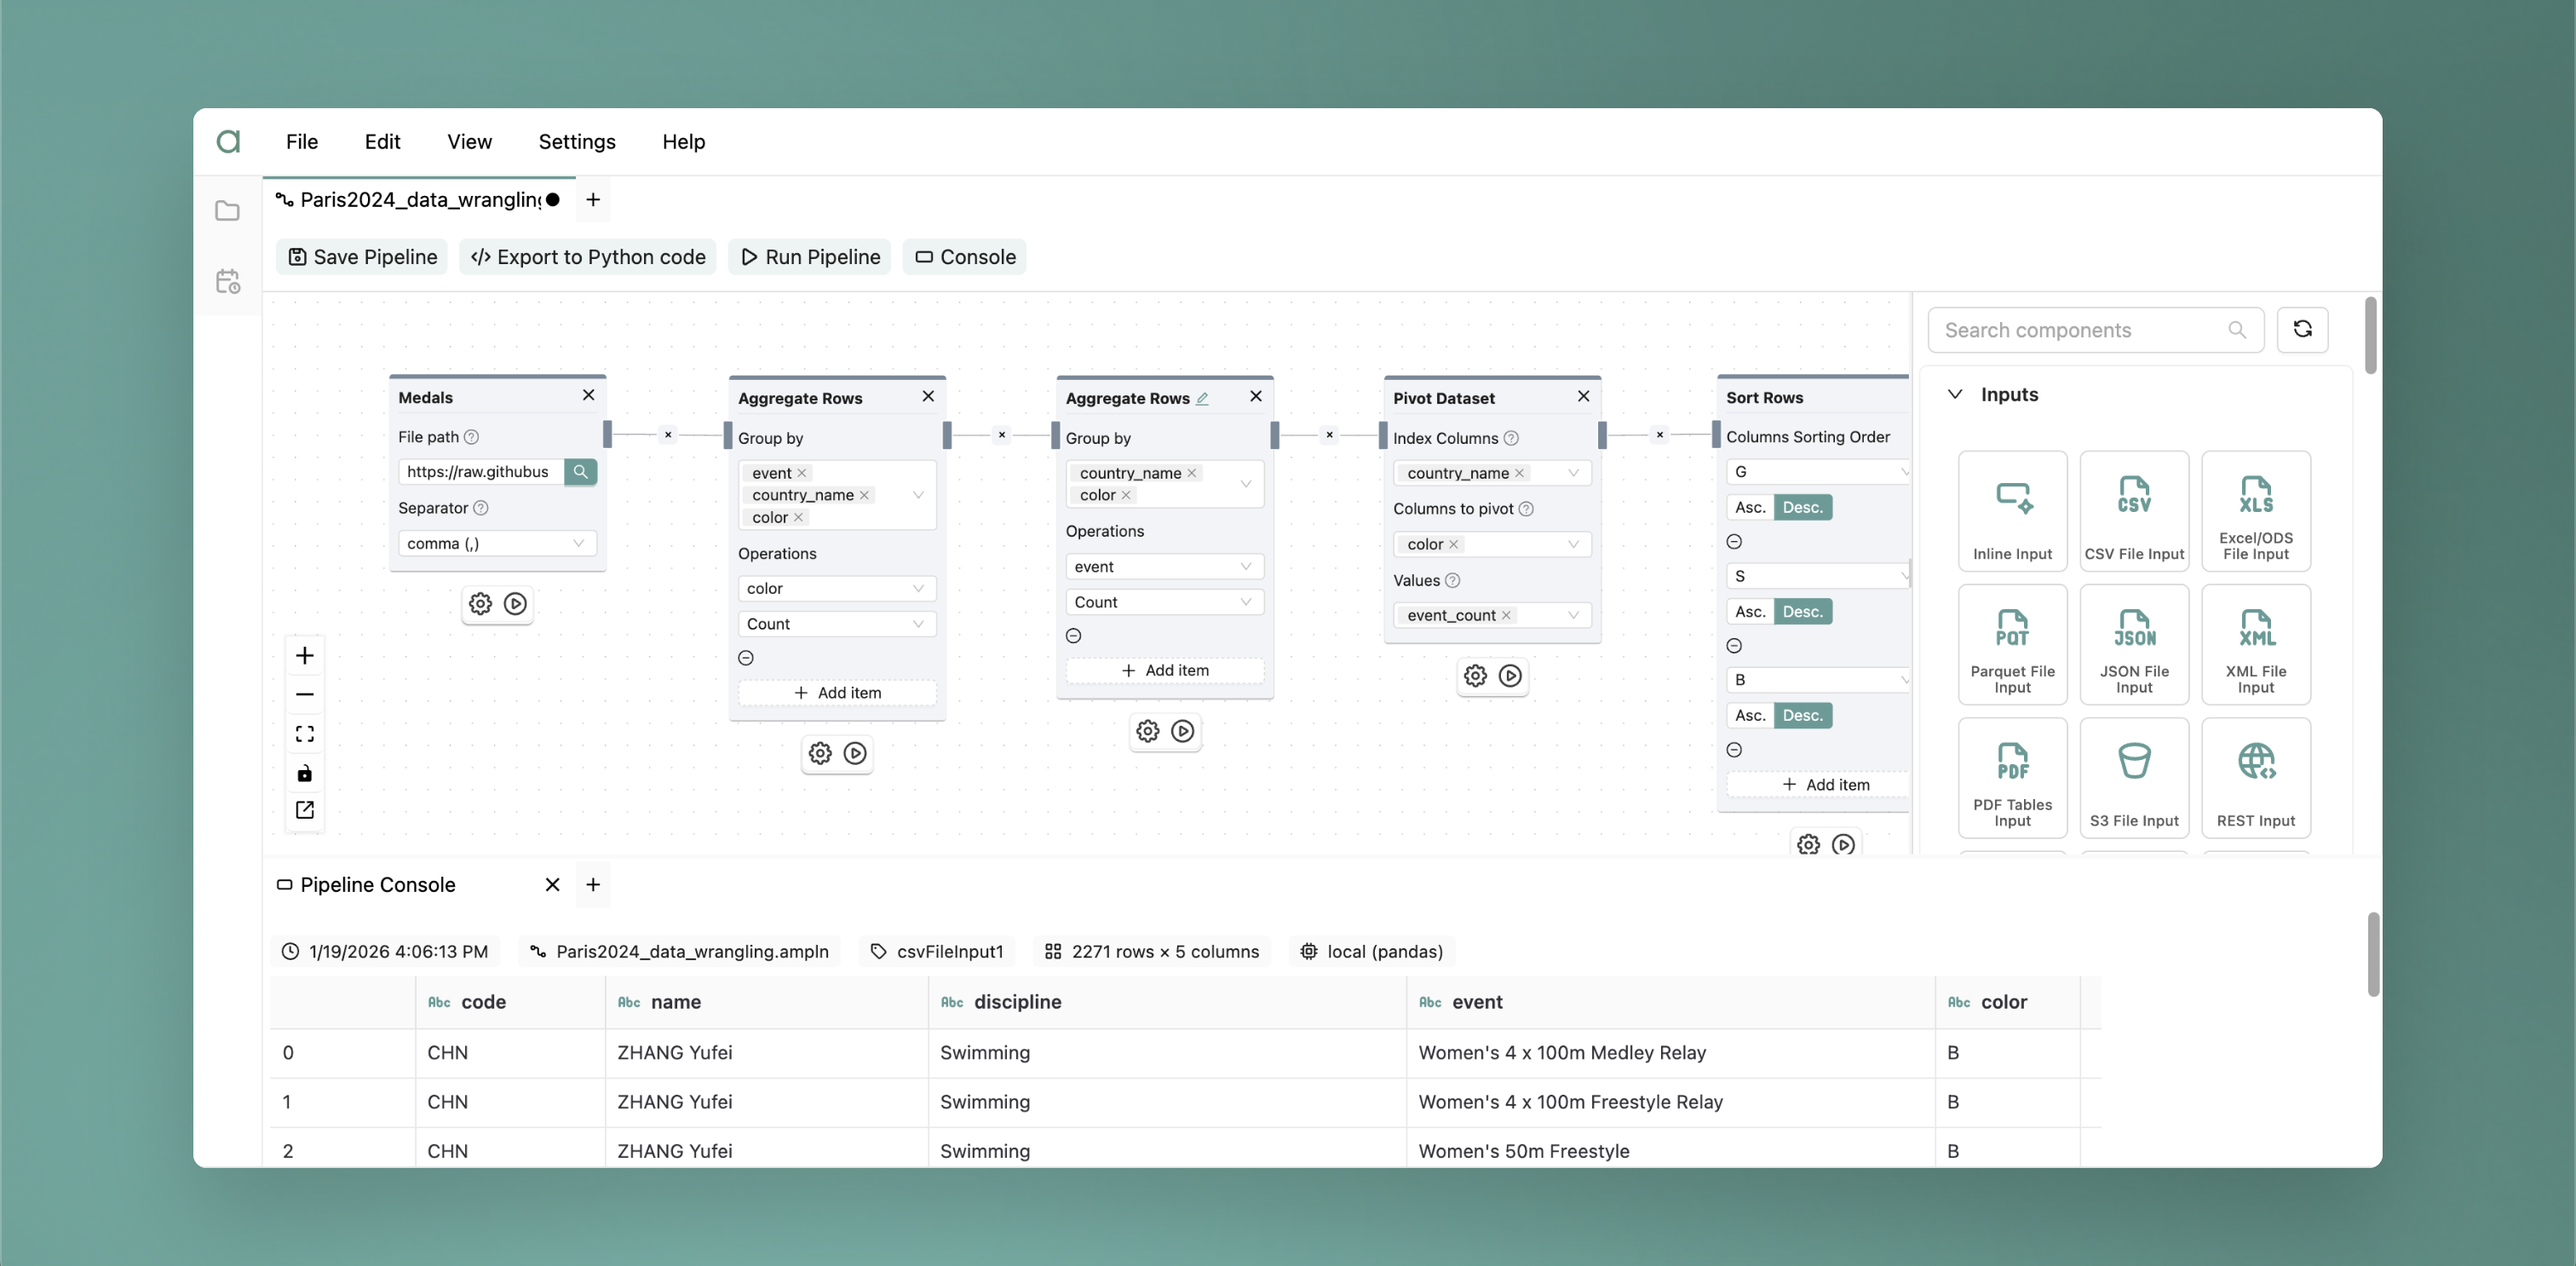The image size is (2576, 1266).
Task: Select the CSV File Input component
Action: coord(2134,511)
